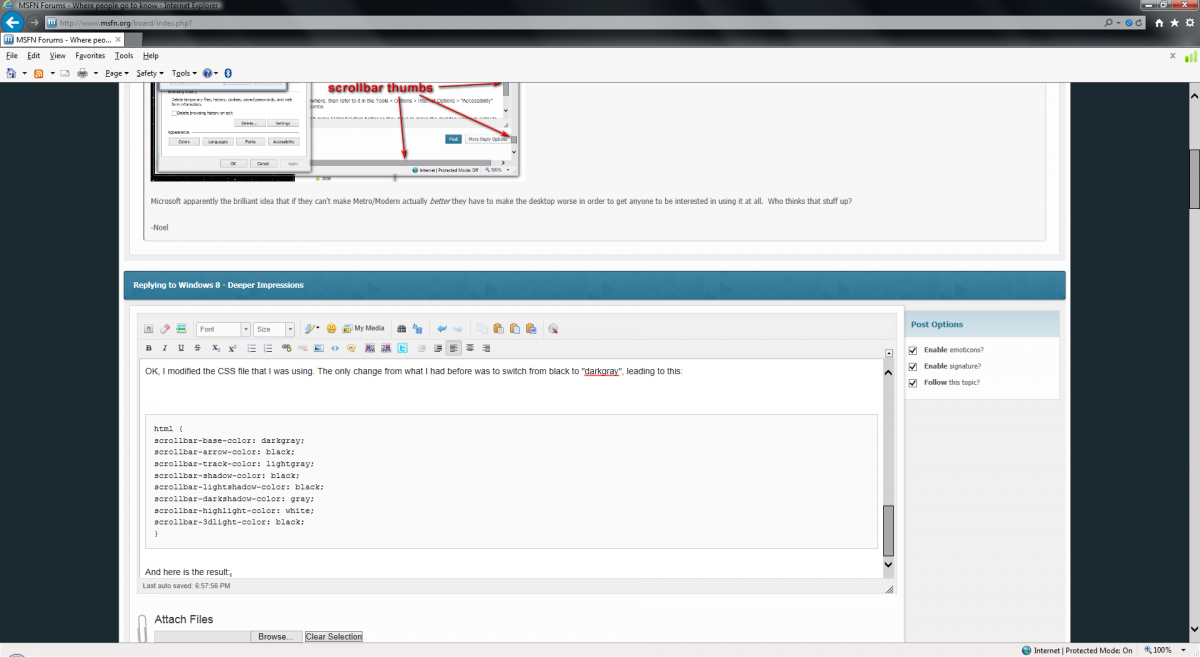Open the zoom level dropdown arrow in the status bar
The width and height of the screenshot is (1200, 657).
[1181, 650]
